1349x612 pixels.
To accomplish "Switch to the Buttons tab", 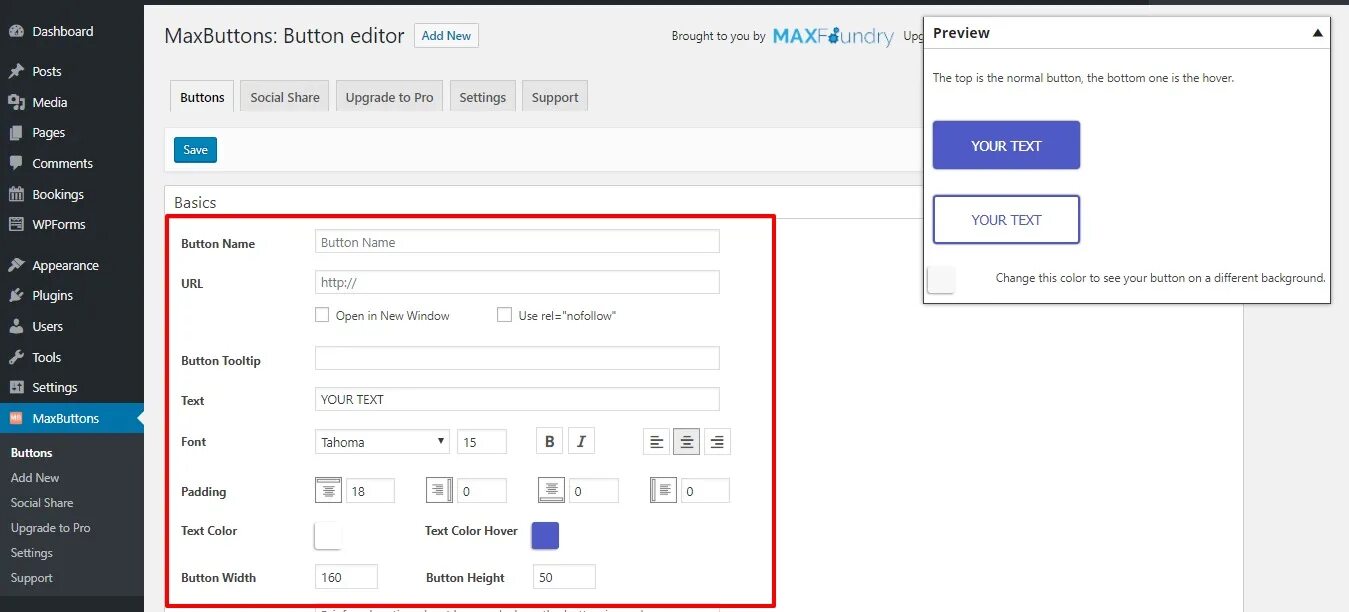I will 202,97.
